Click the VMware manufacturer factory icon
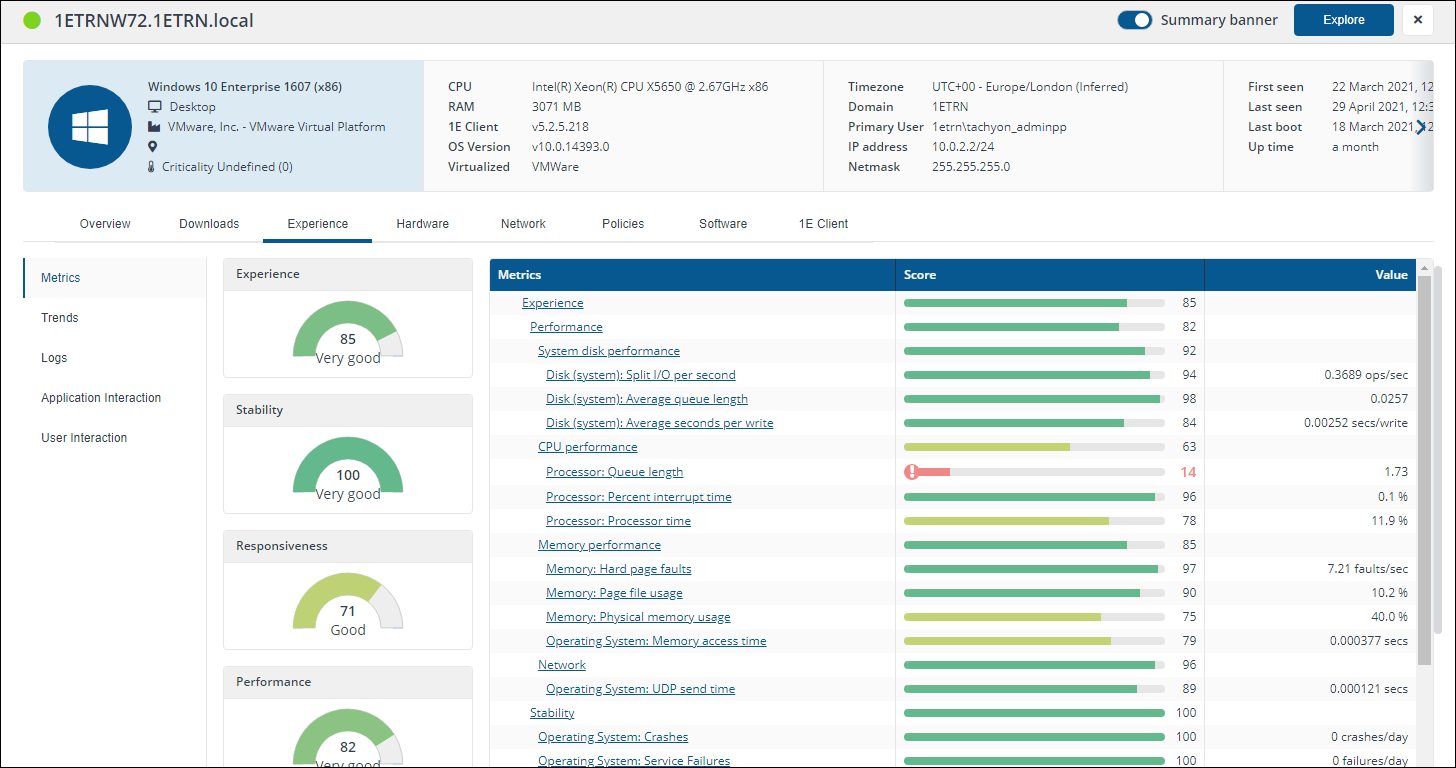1456x768 pixels. pos(155,127)
